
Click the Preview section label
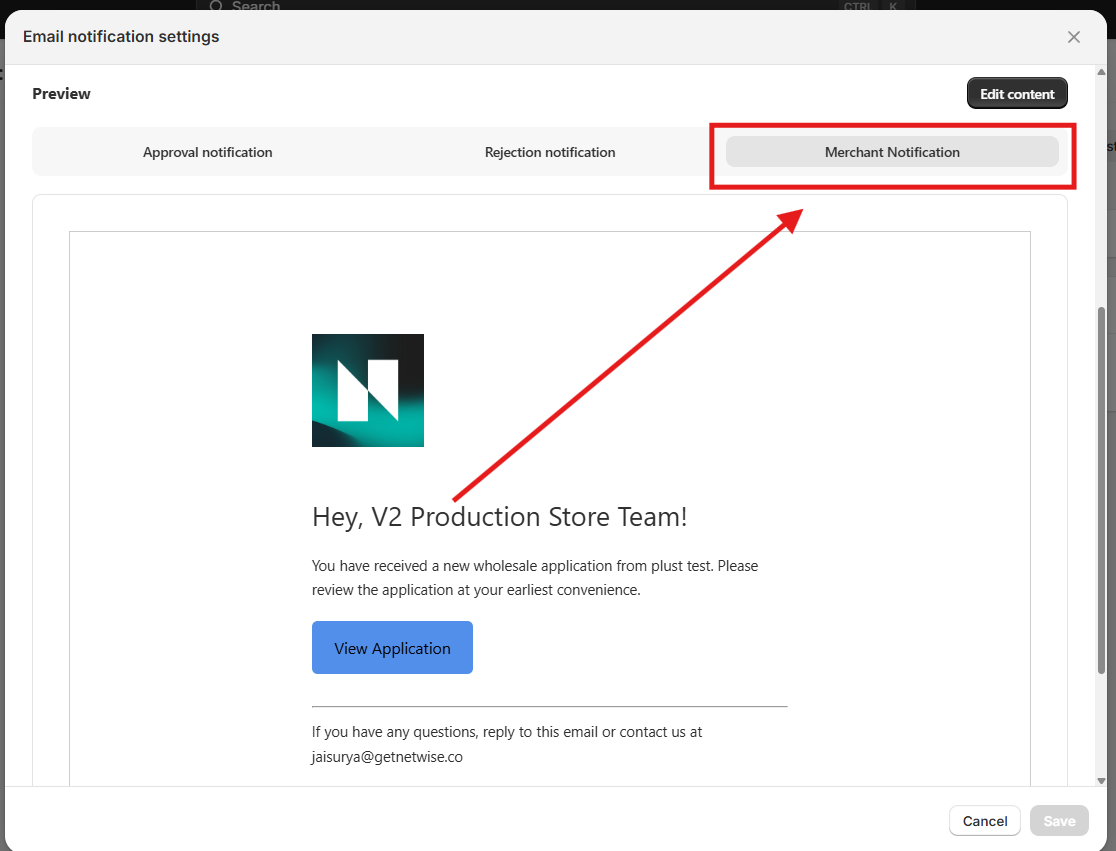pyautogui.click(x=61, y=94)
